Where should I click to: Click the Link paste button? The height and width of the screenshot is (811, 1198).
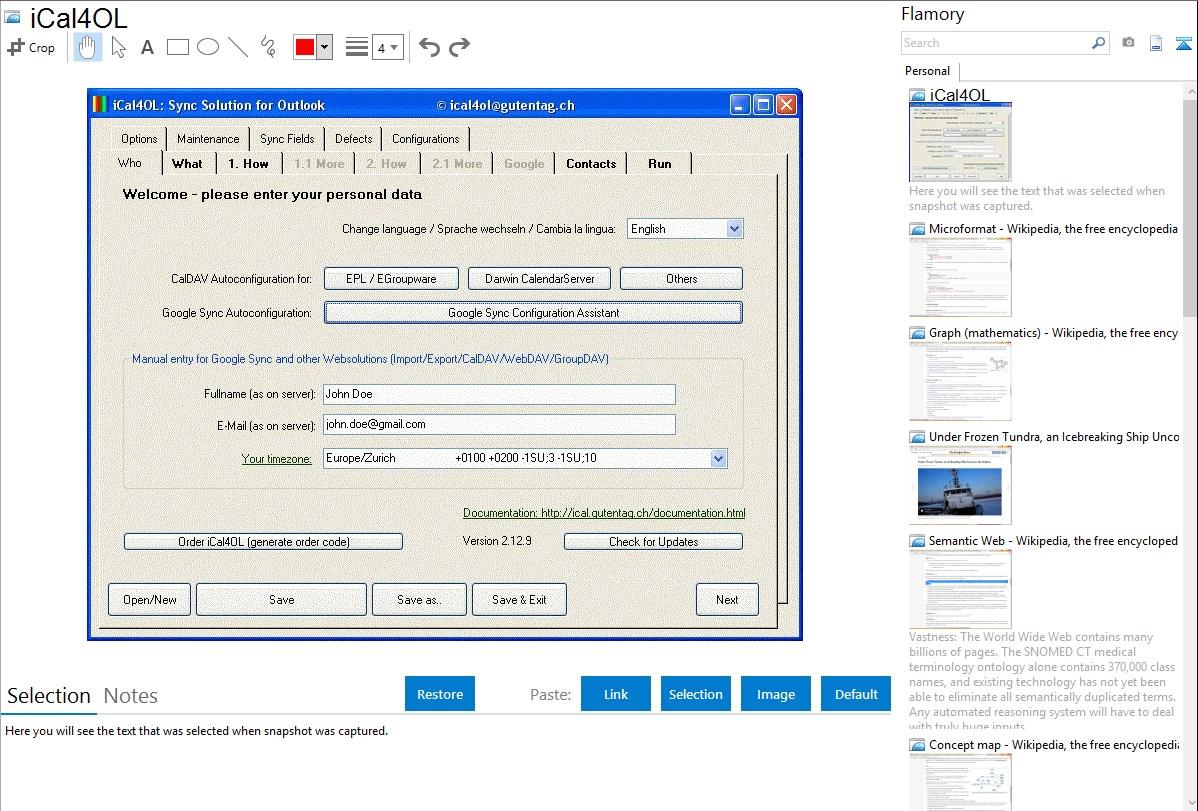point(616,694)
